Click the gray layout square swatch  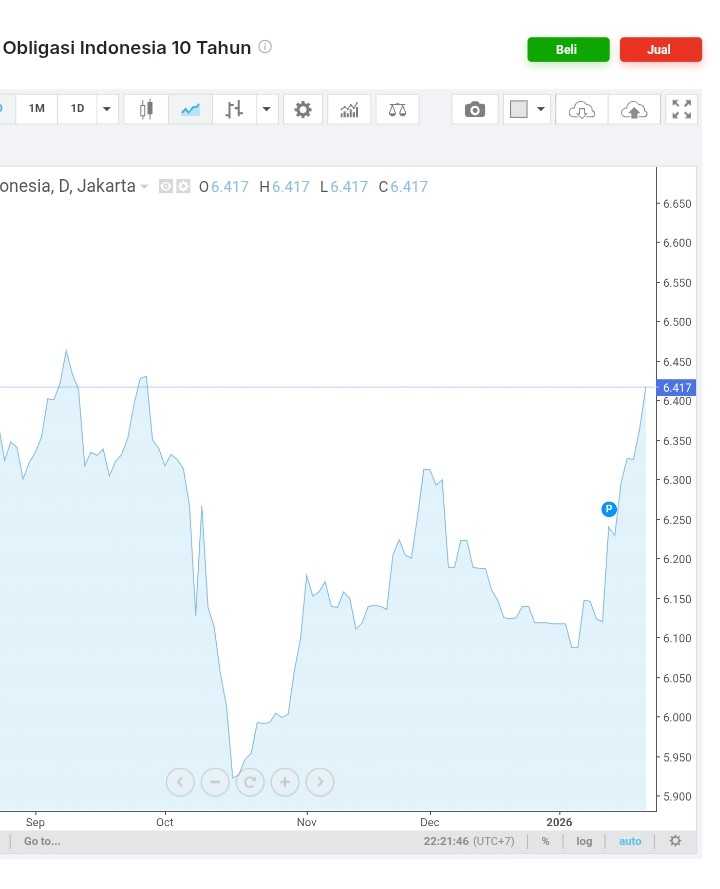tap(519, 109)
